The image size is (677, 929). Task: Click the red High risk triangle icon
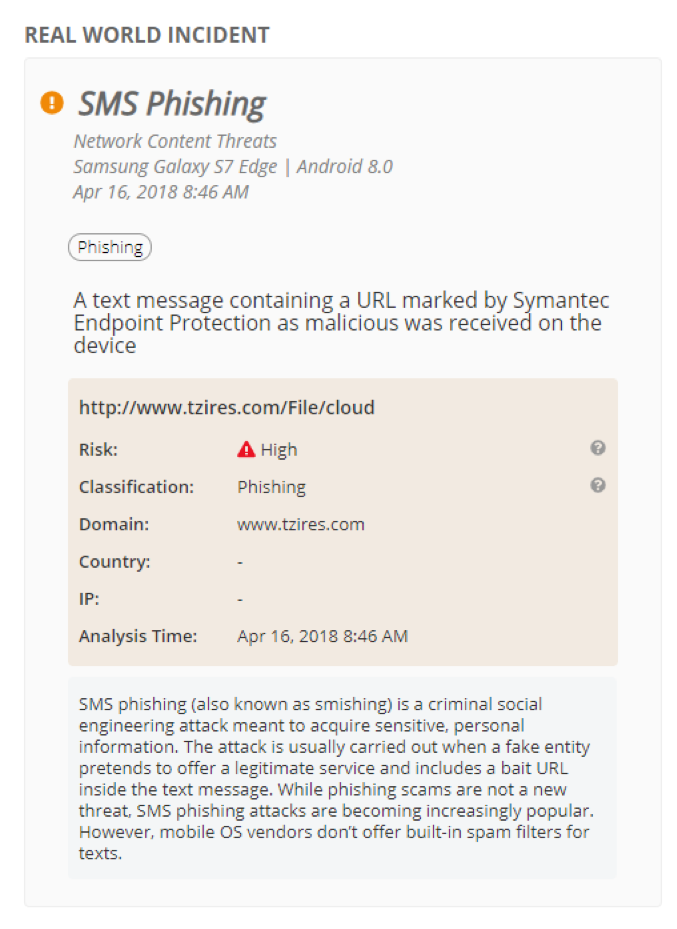pyautogui.click(x=246, y=450)
